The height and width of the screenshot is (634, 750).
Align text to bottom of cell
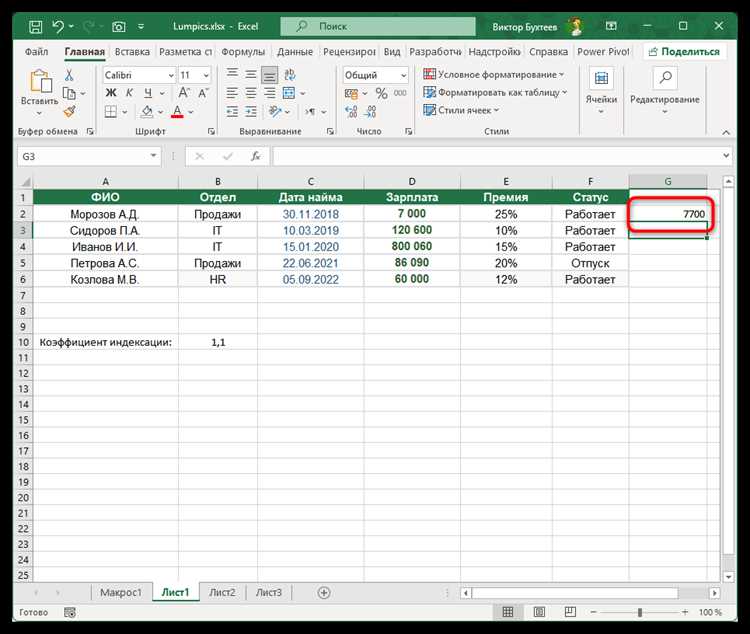point(269,75)
